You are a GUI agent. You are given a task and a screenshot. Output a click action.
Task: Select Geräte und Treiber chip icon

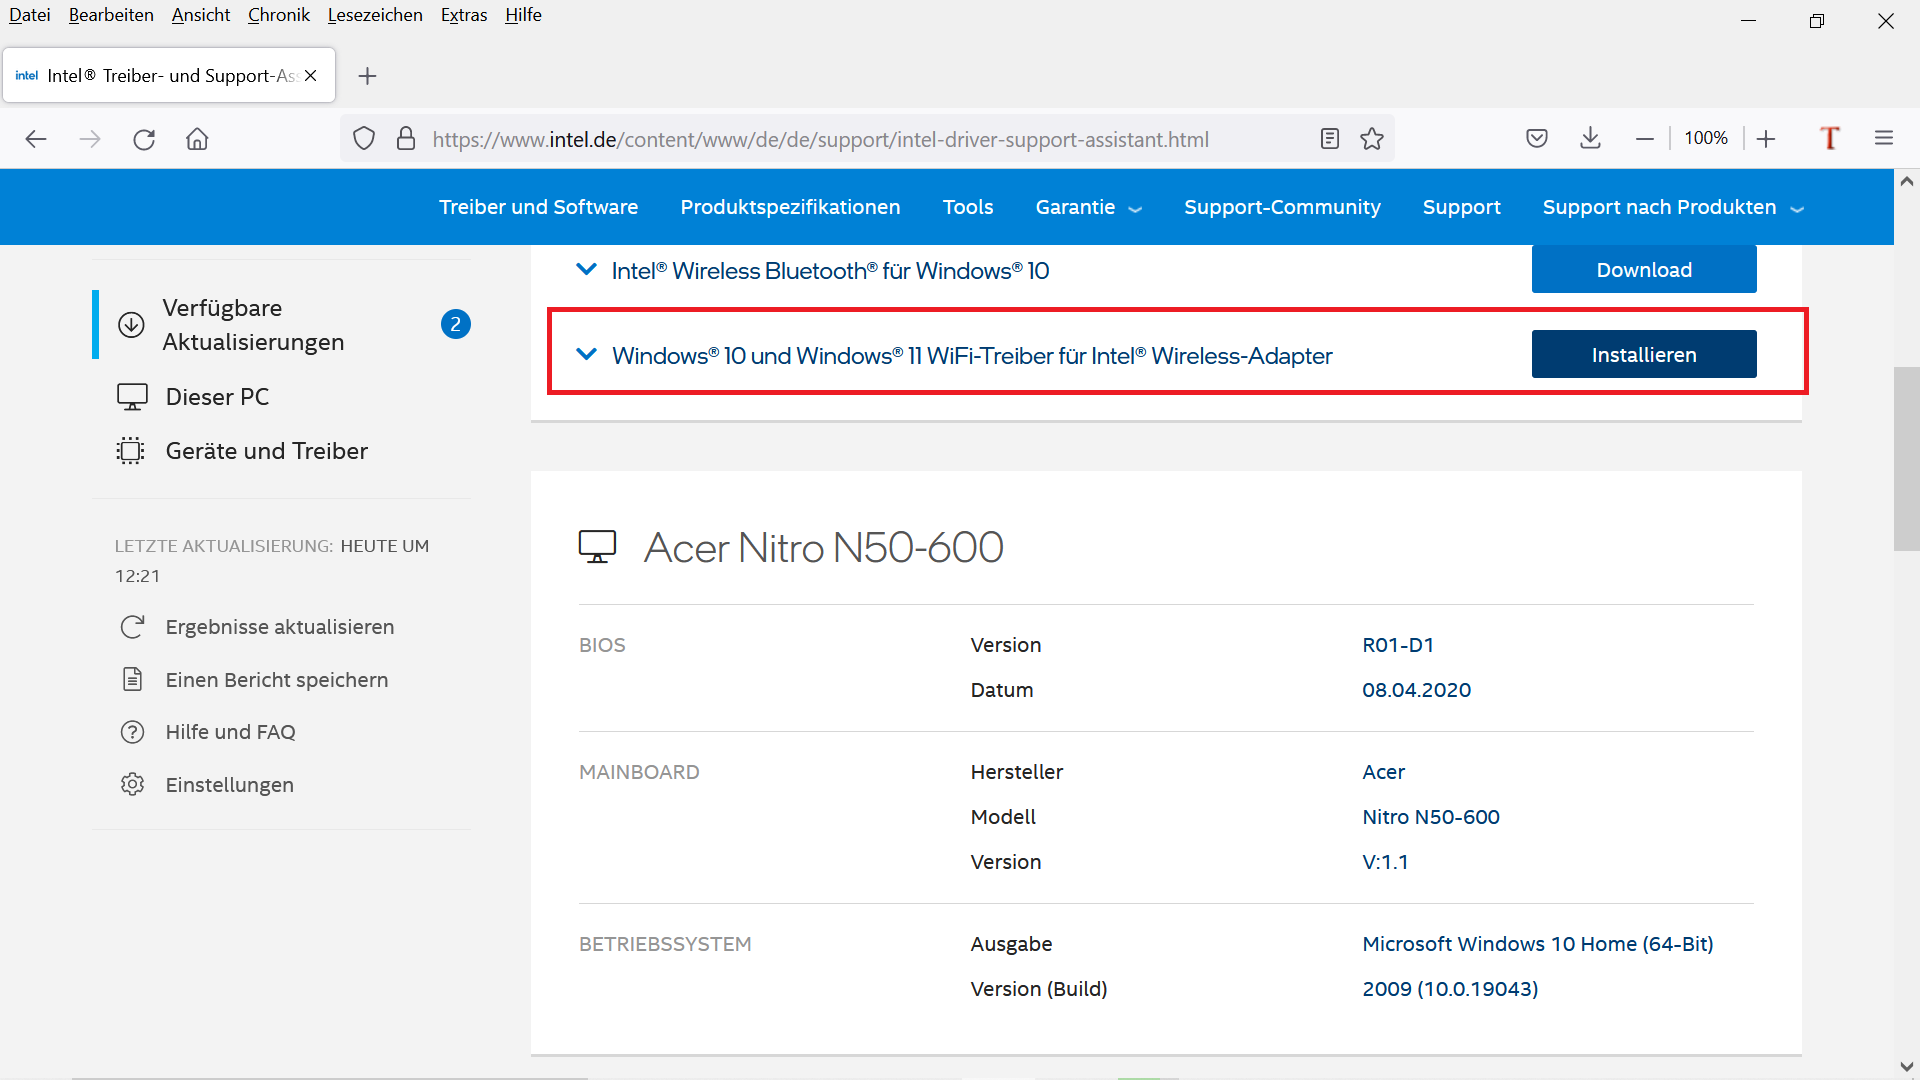coord(131,450)
